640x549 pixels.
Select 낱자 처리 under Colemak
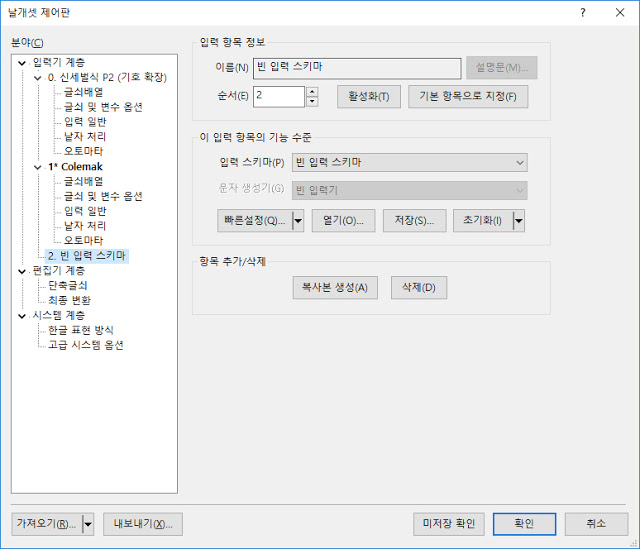(85, 226)
